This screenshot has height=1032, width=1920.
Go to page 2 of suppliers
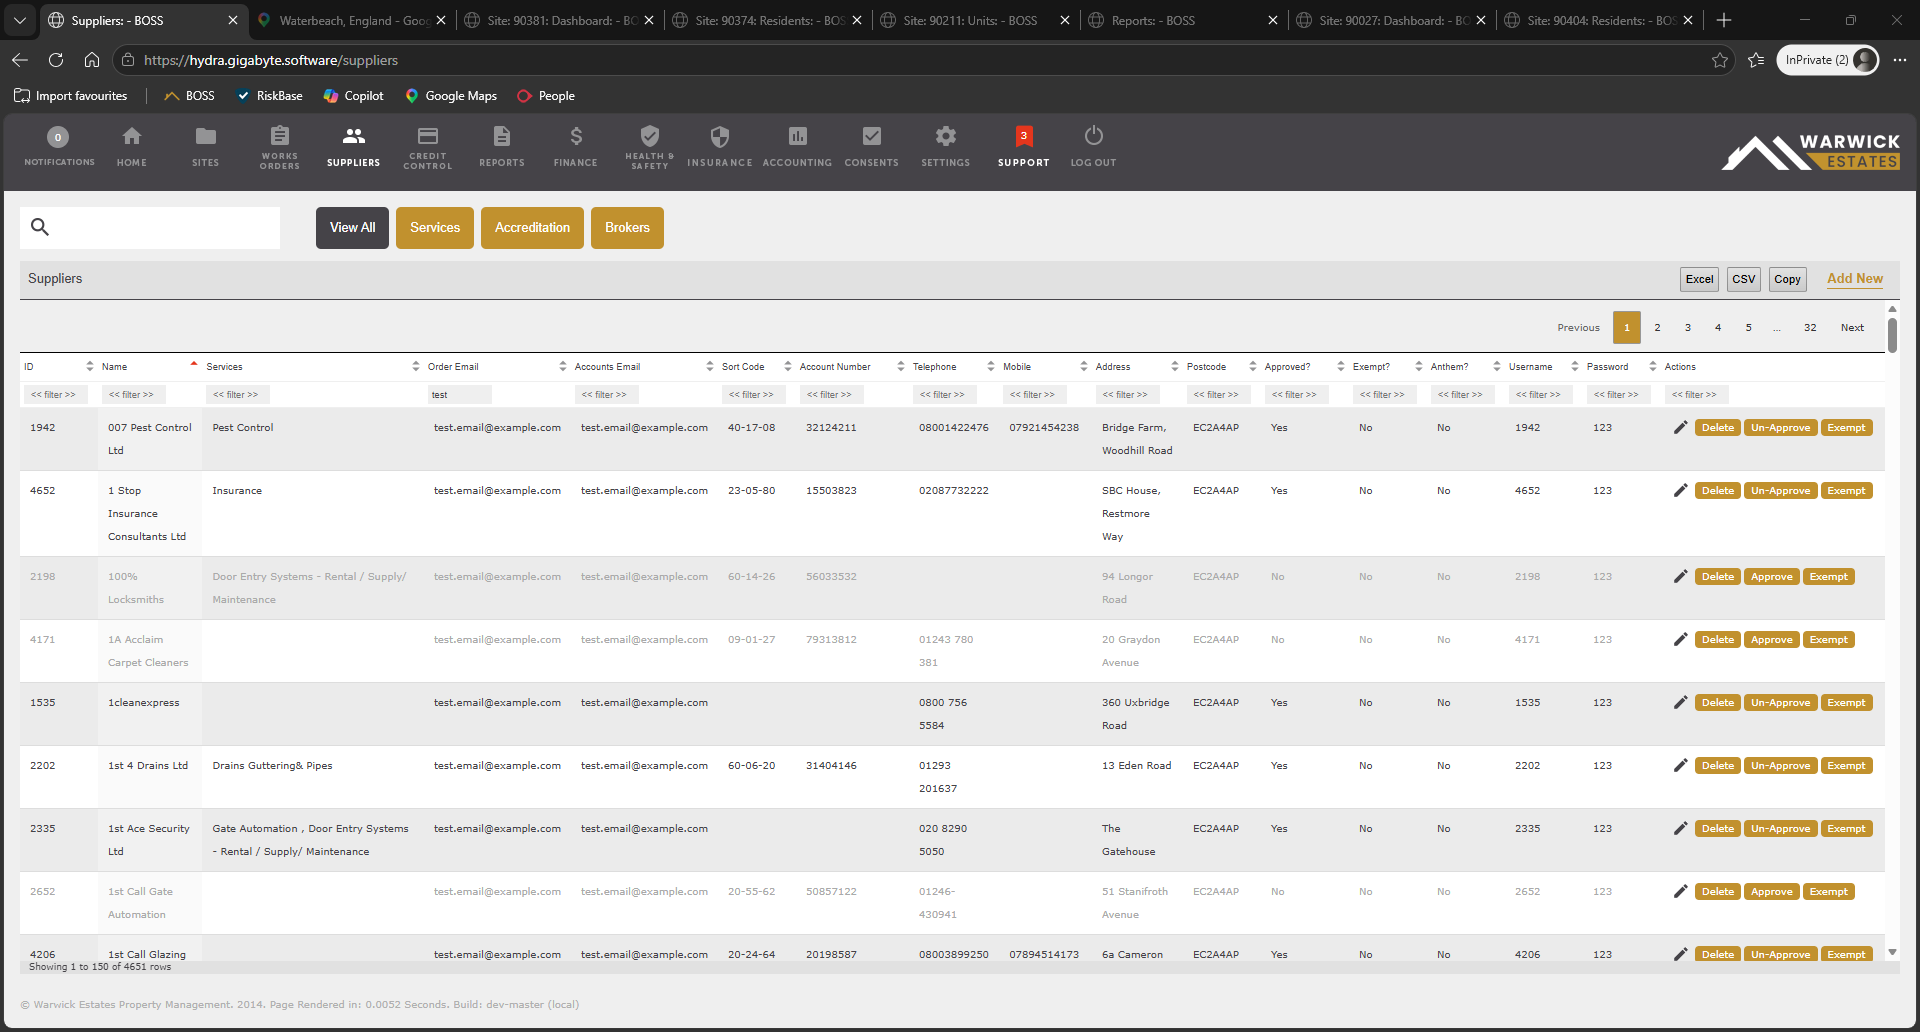click(1657, 327)
